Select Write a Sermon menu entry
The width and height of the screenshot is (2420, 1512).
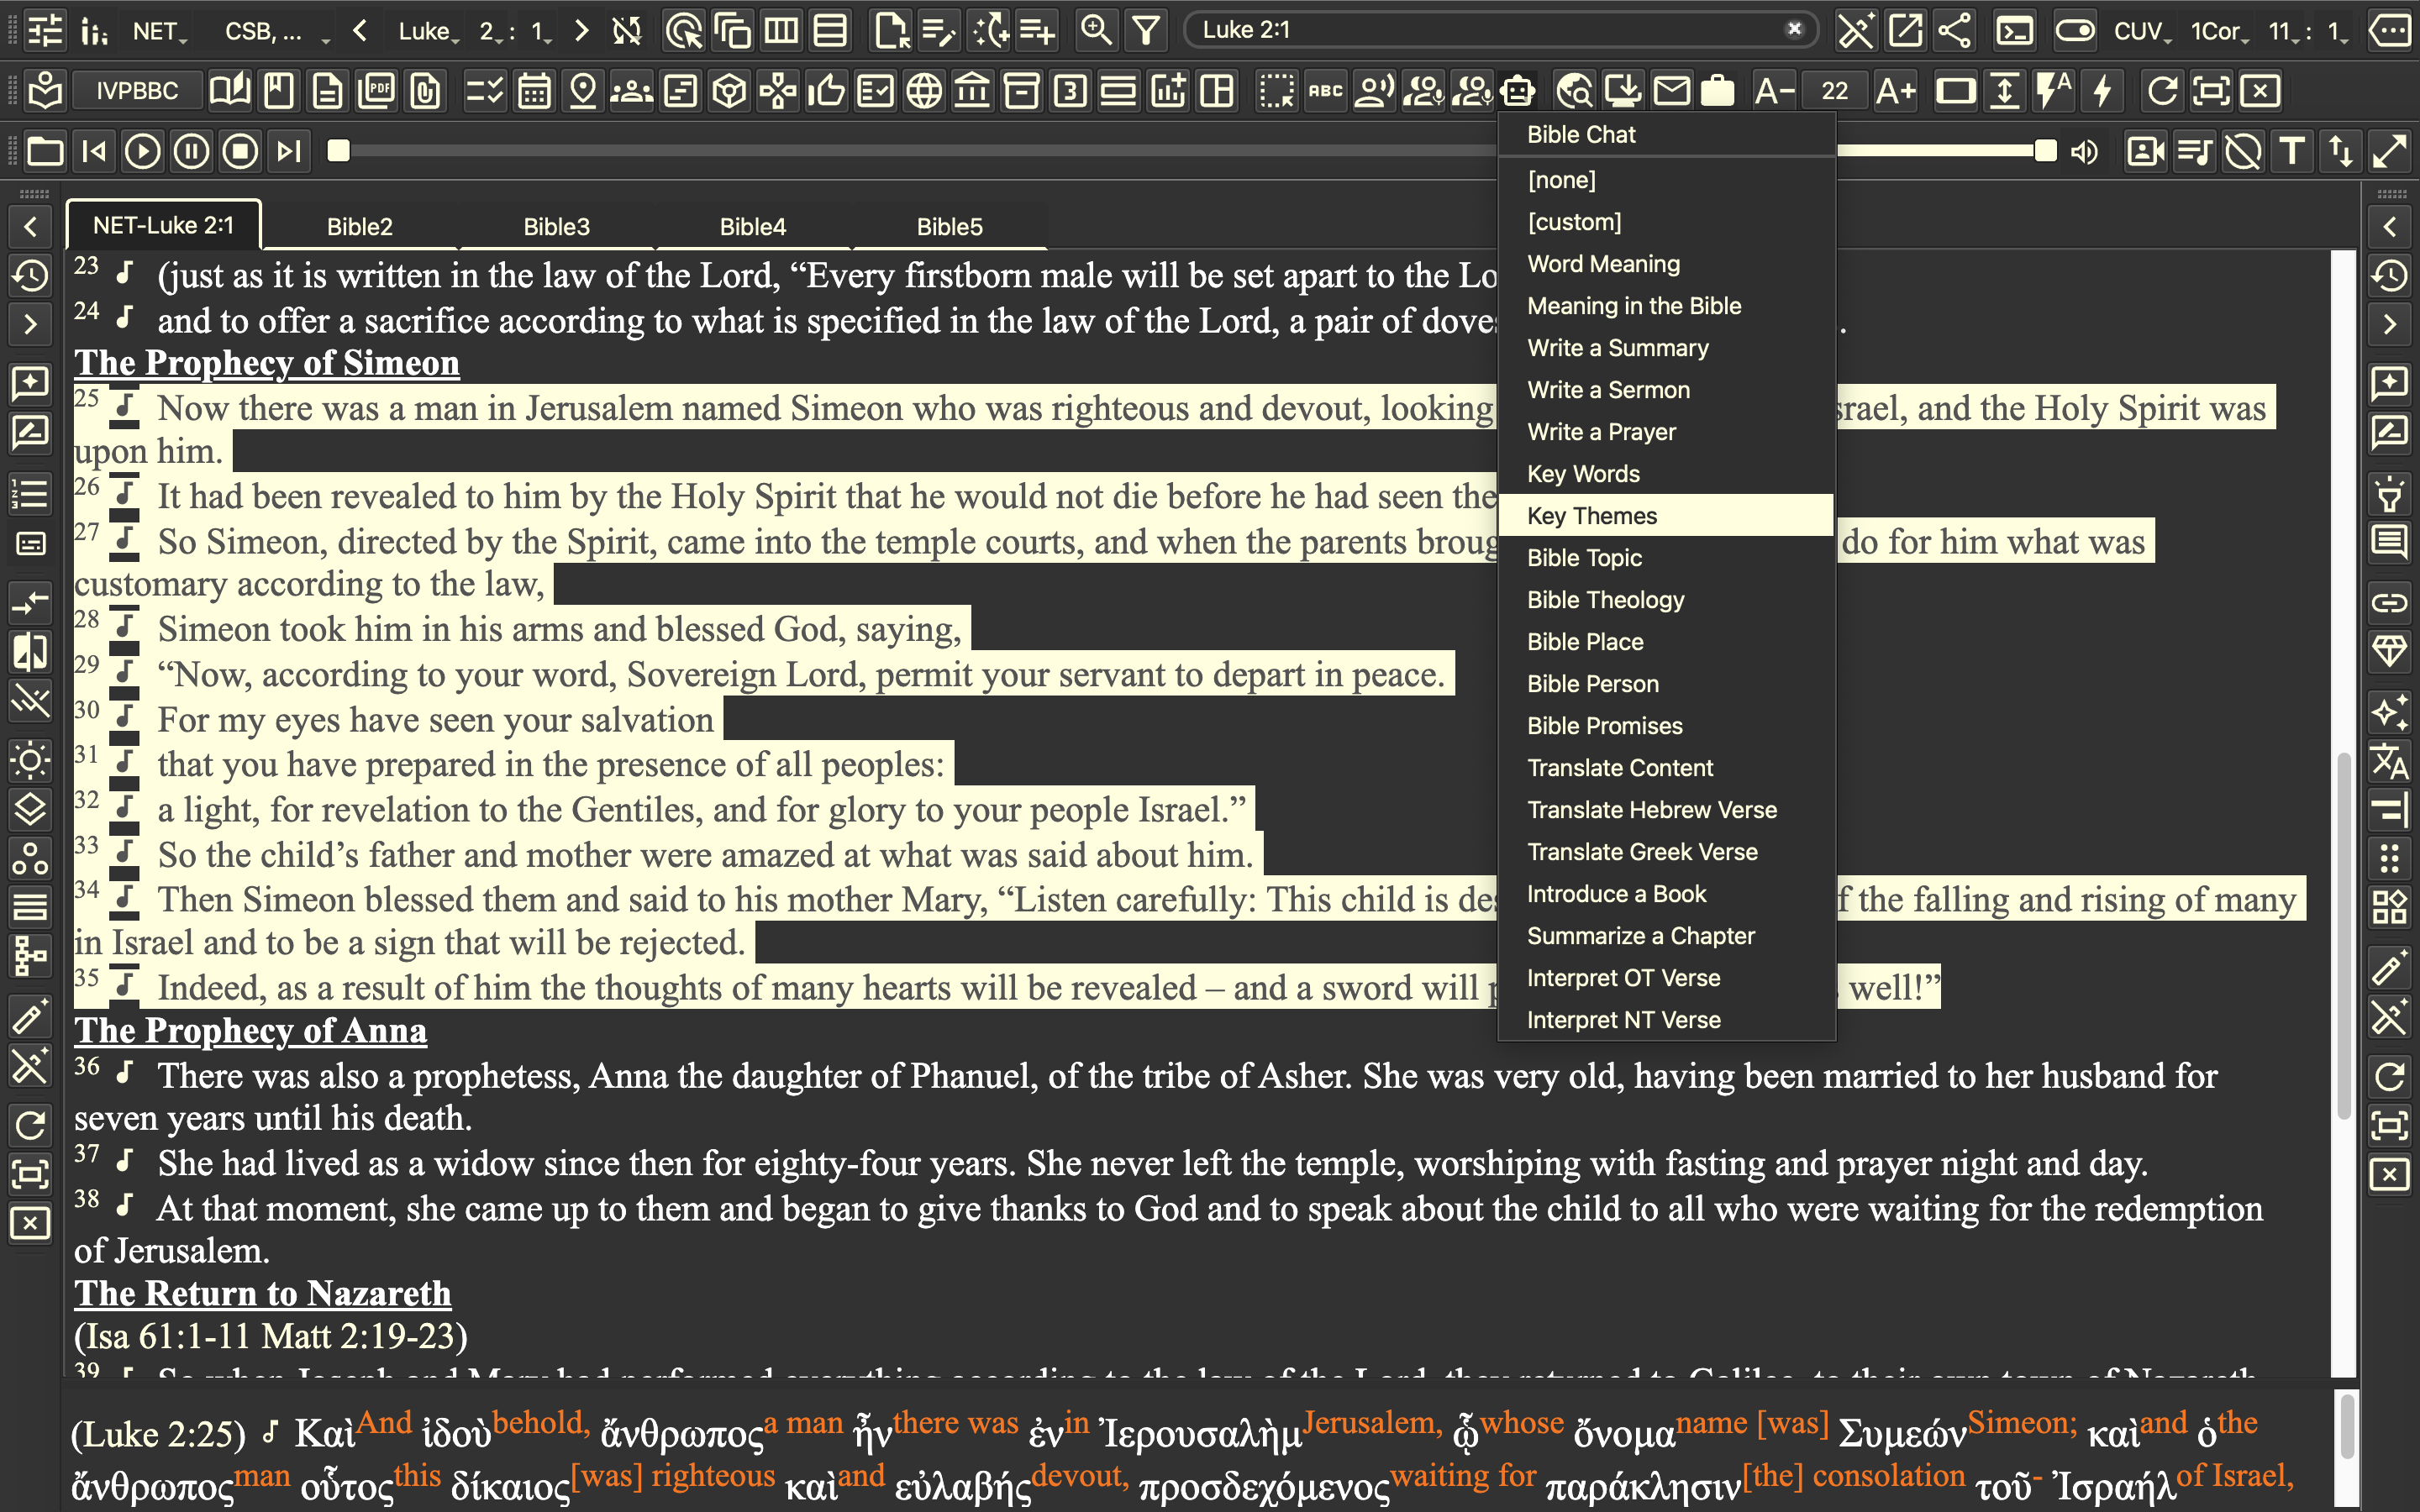(1665, 389)
